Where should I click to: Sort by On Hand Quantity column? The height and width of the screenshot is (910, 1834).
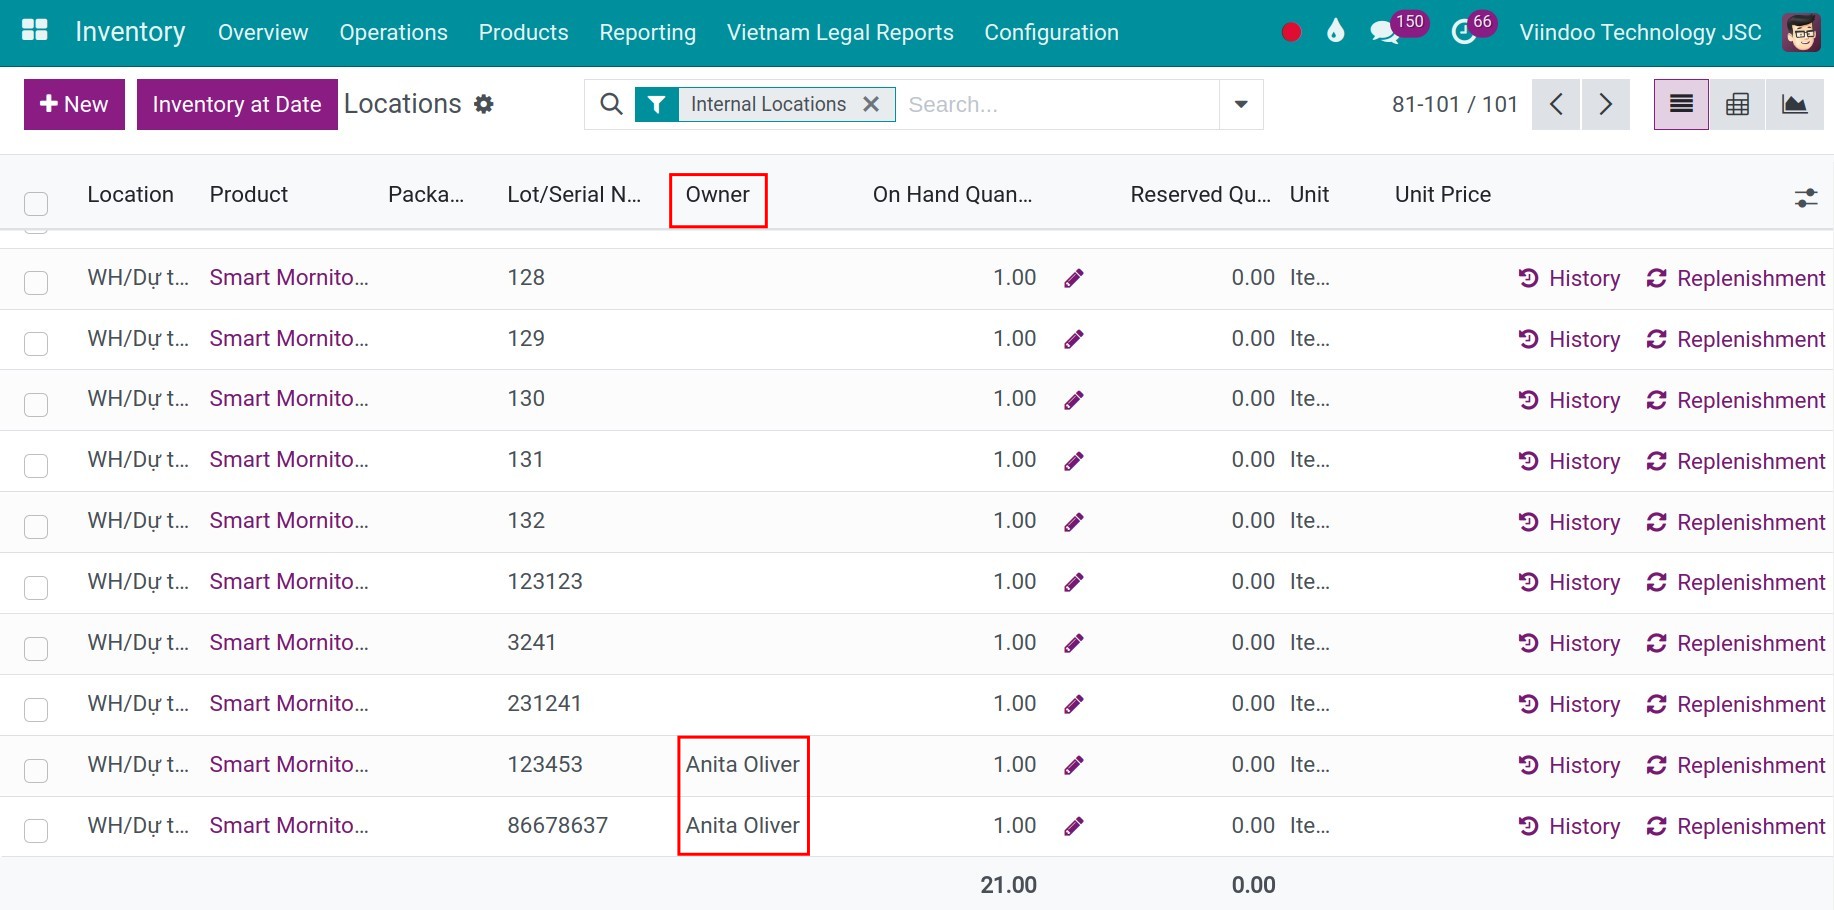pos(952,194)
